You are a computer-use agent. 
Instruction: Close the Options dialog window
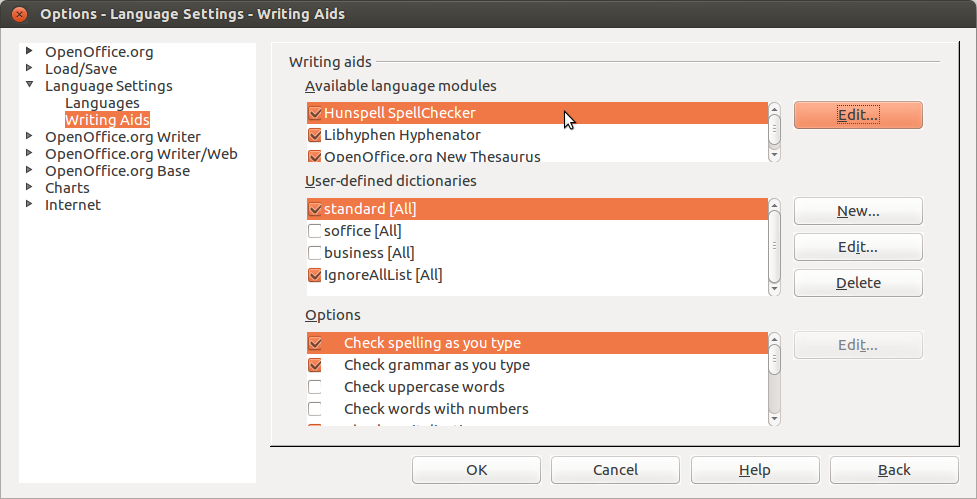click(x=18, y=15)
